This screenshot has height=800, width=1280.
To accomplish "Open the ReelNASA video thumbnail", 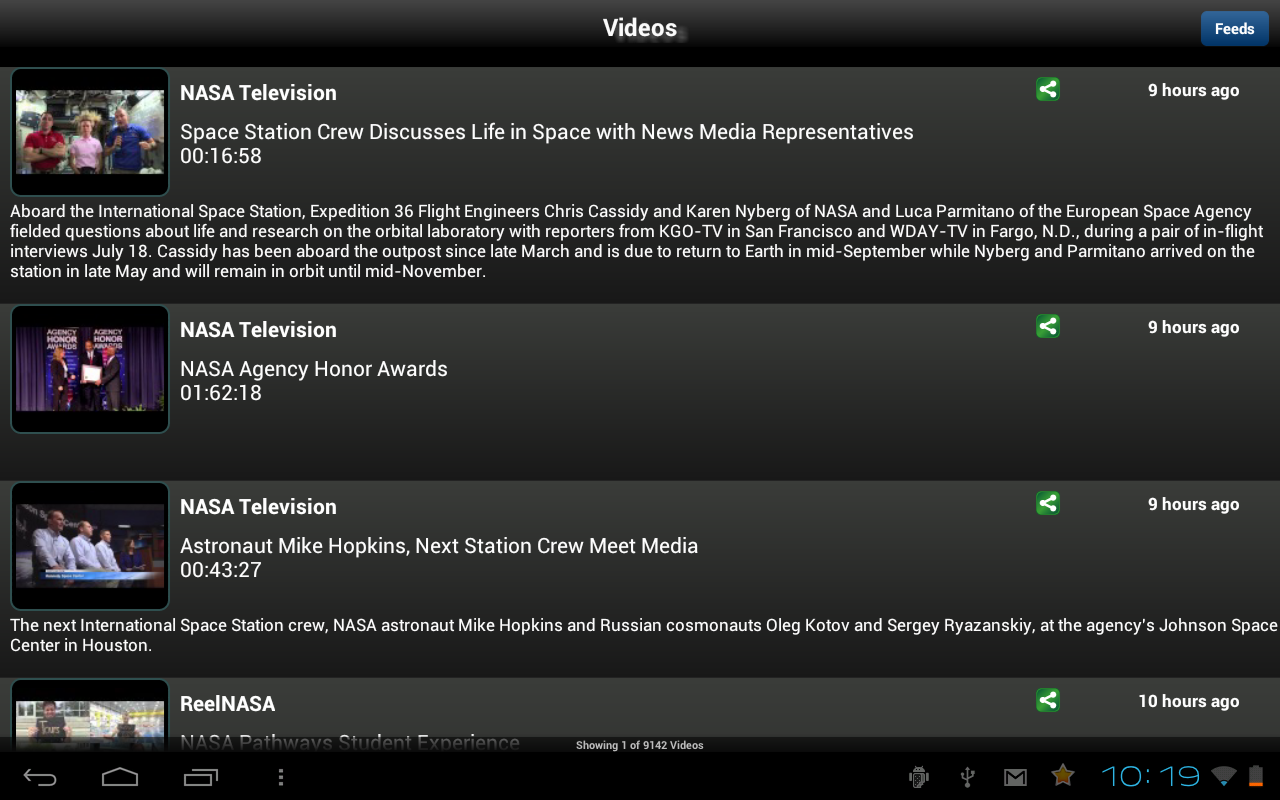I will pyautogui.click(x=90, y=715).
